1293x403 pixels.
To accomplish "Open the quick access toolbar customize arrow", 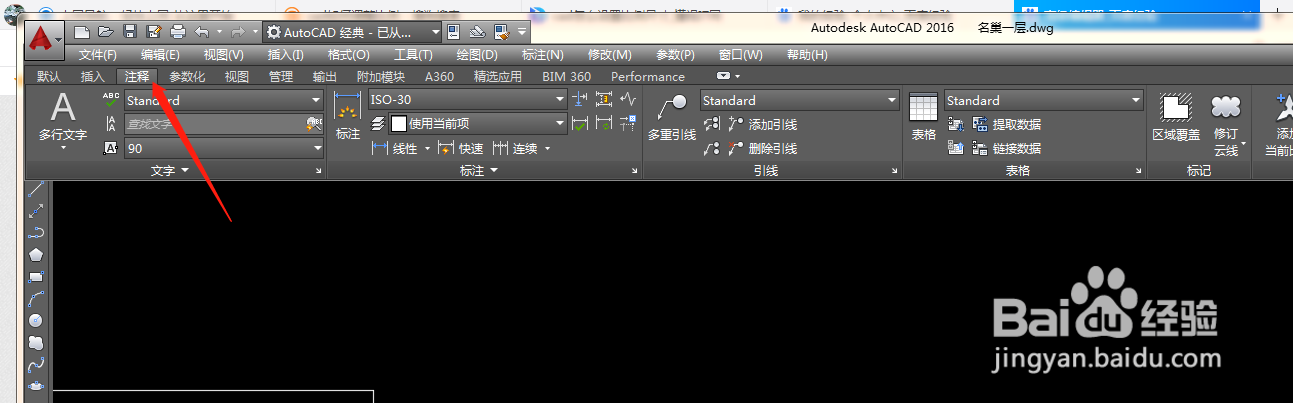I will (523, 33).
